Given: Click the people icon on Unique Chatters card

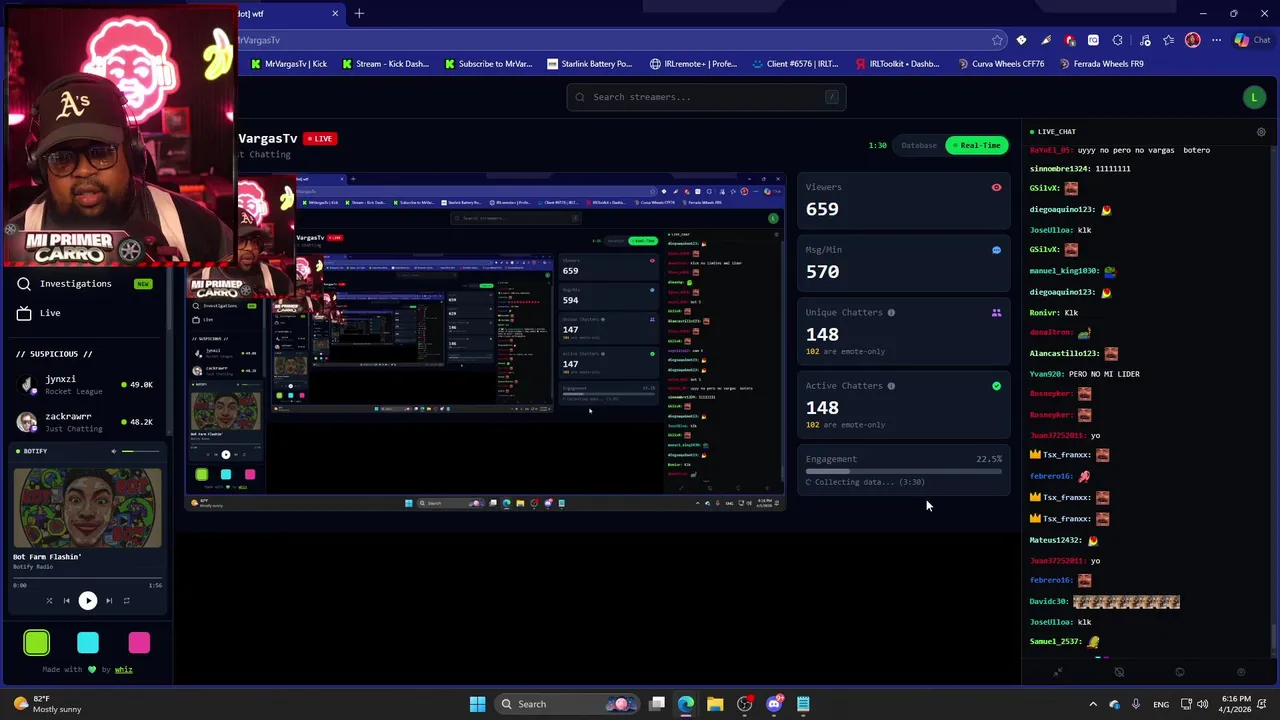Looking at the screenshot, I should coord(996,313).
